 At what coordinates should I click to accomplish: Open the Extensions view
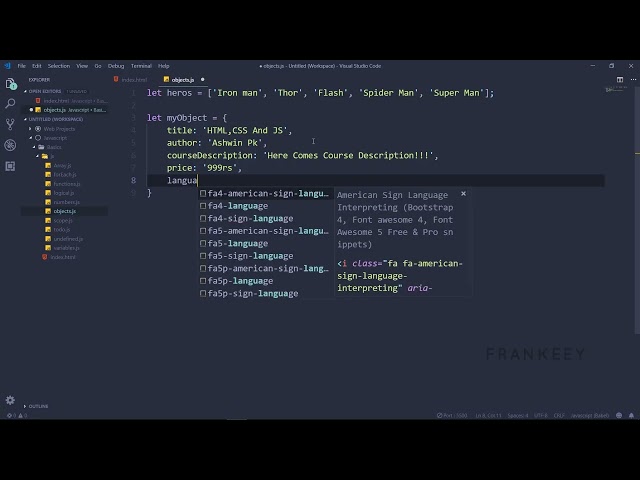(x=10, y=166)
